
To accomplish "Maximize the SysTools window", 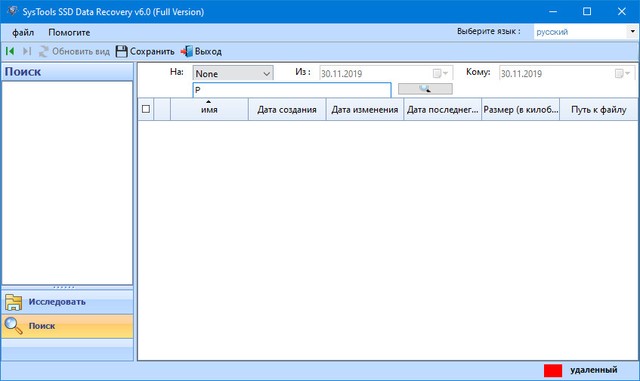I will (x=587, y=11).
